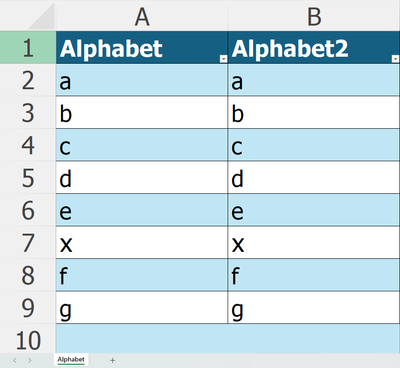Click the Select All corner triangle
Image resolution: width=400 pixels, height=368 pixels.
click(x=41, y=16)
